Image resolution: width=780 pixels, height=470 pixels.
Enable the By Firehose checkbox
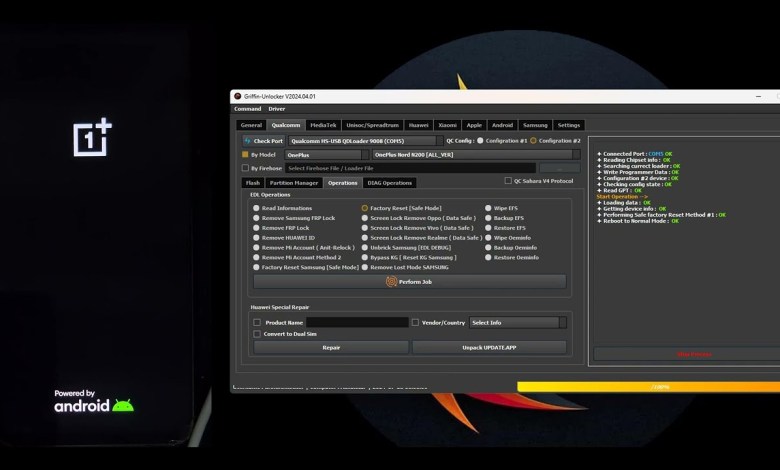click(245, 168)
